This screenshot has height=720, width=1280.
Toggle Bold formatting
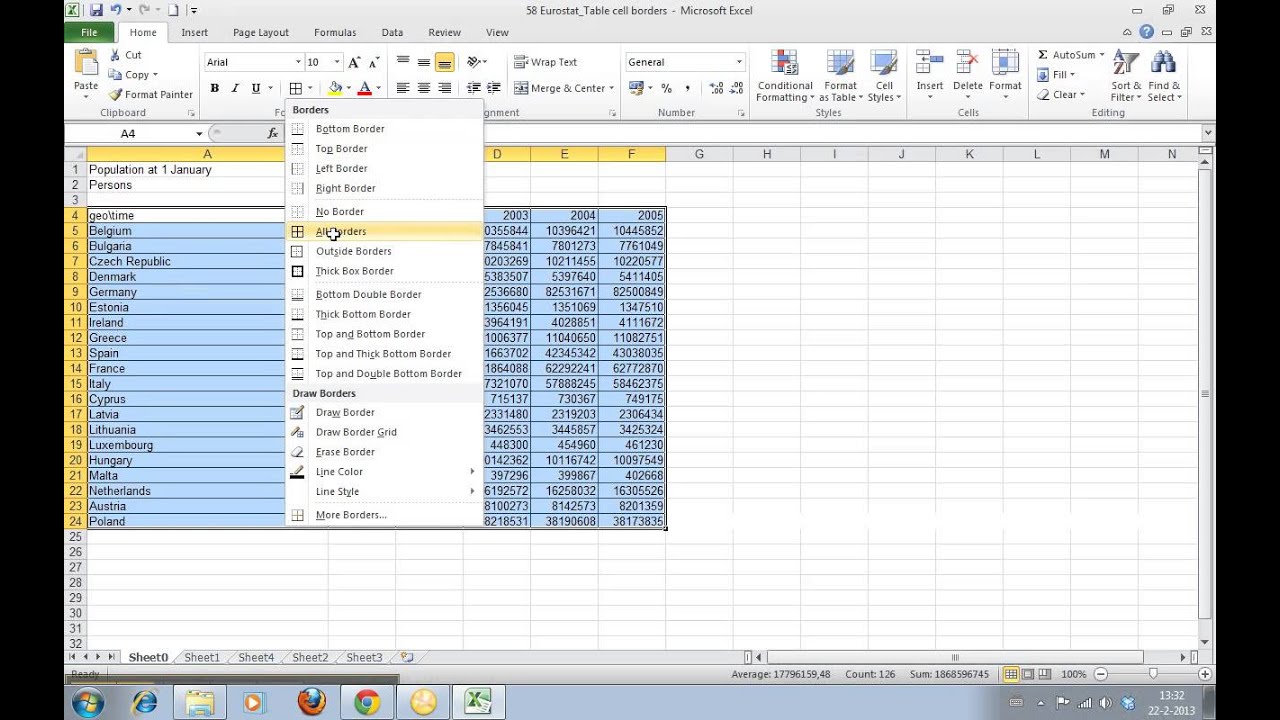[x=214, y=88]
